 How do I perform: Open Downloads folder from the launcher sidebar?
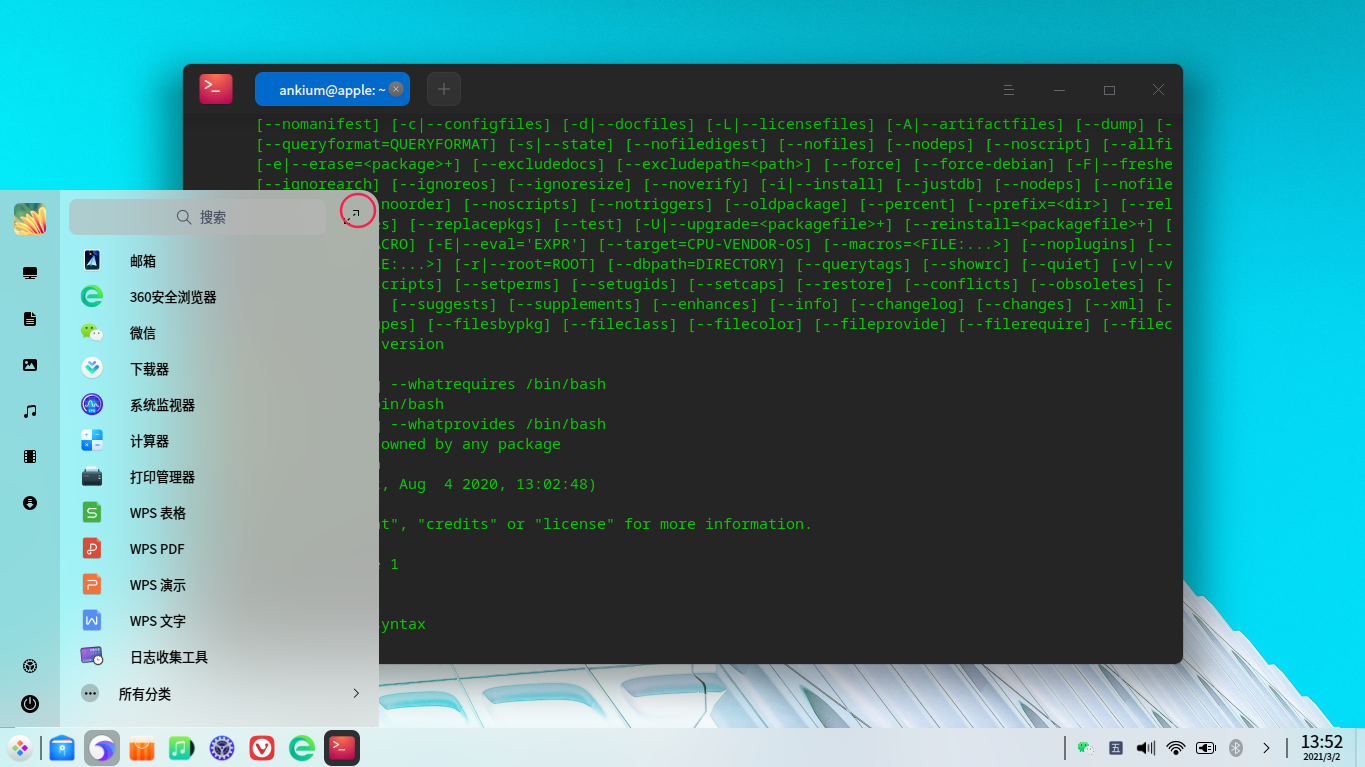point(30,503)
